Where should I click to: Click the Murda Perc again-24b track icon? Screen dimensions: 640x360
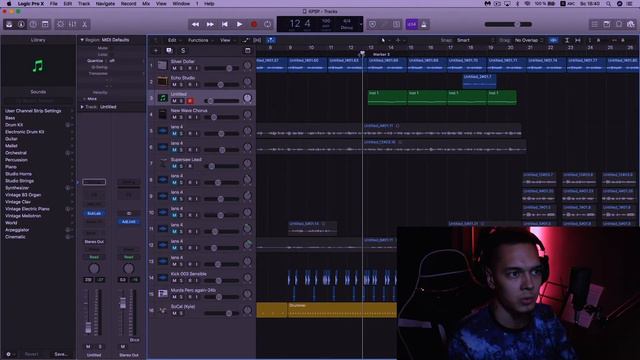[x=162, y=293]
